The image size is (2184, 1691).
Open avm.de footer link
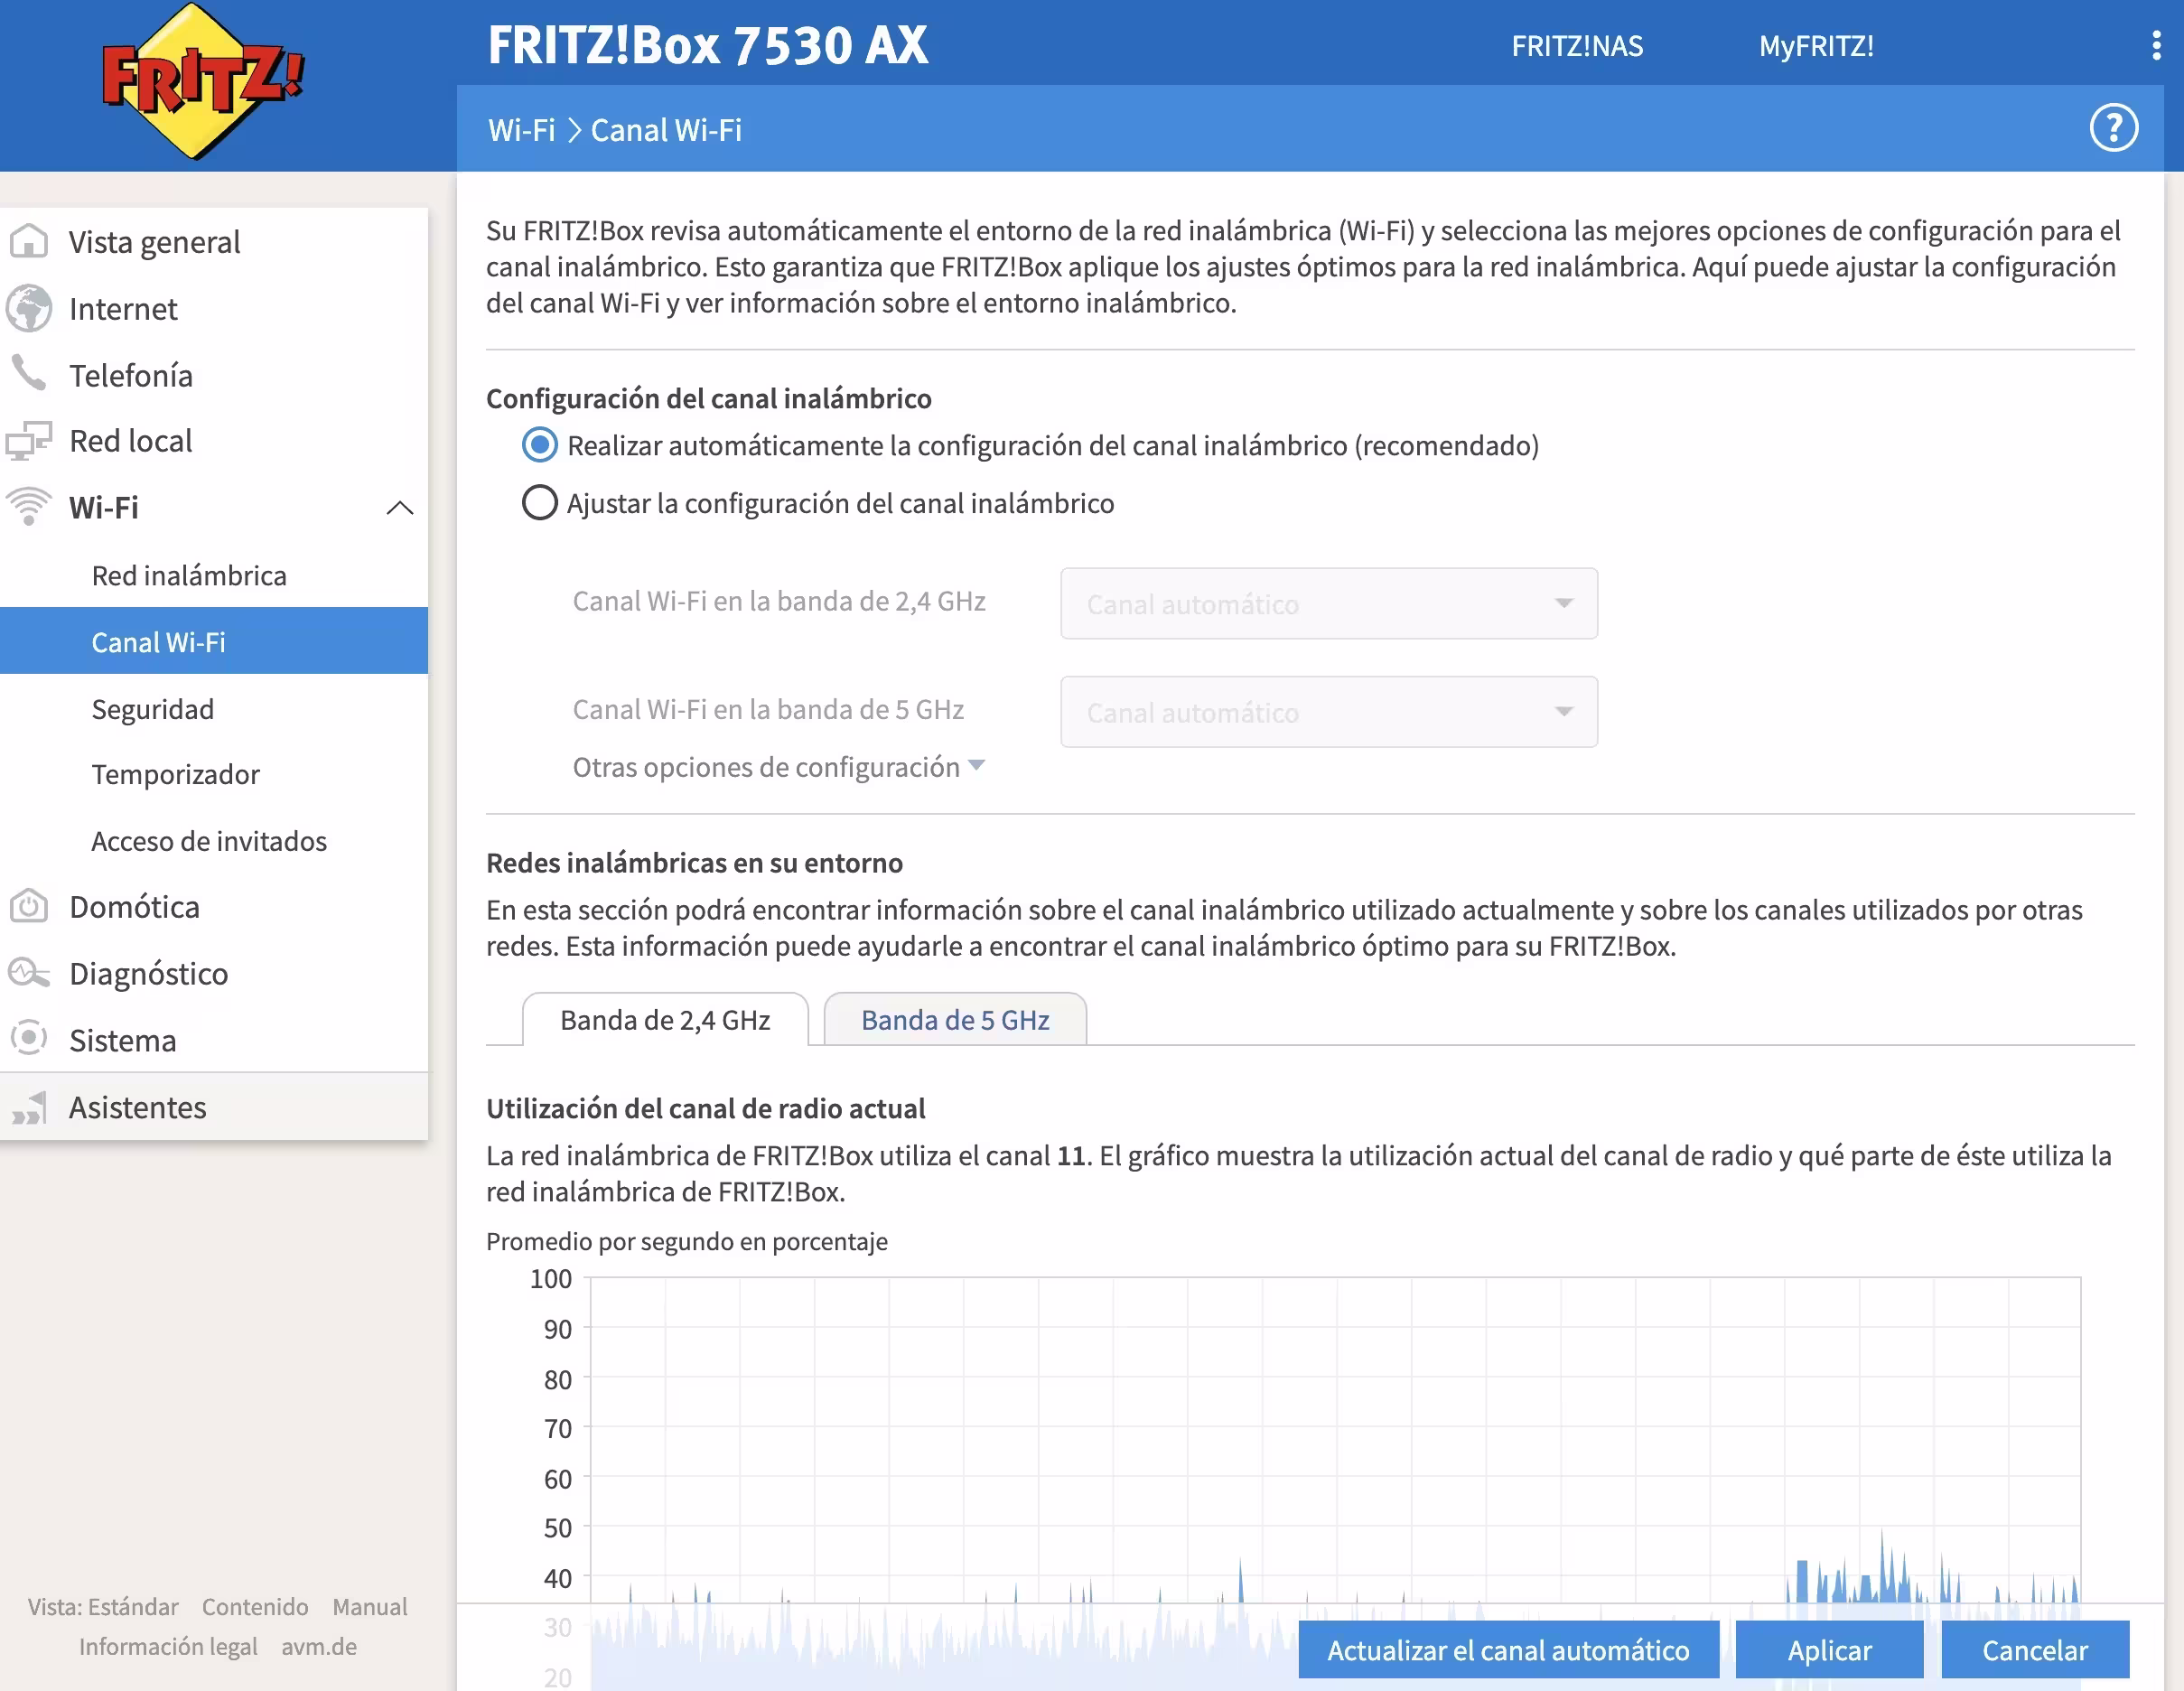[319, 1646]
